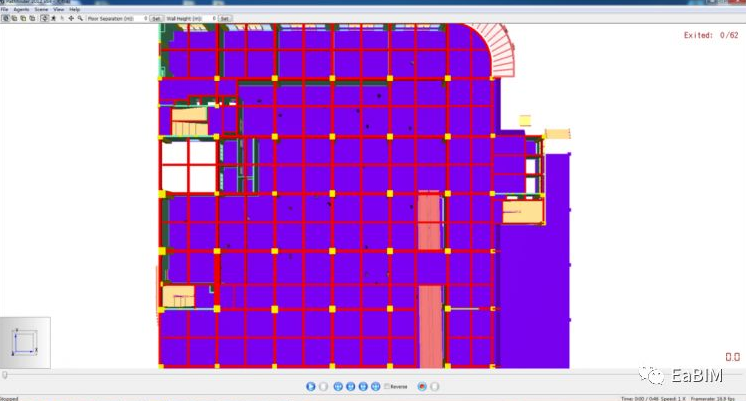746x401 pixels.
Task: Click the third blue step playback button
Action: click(x=363, y=387)
